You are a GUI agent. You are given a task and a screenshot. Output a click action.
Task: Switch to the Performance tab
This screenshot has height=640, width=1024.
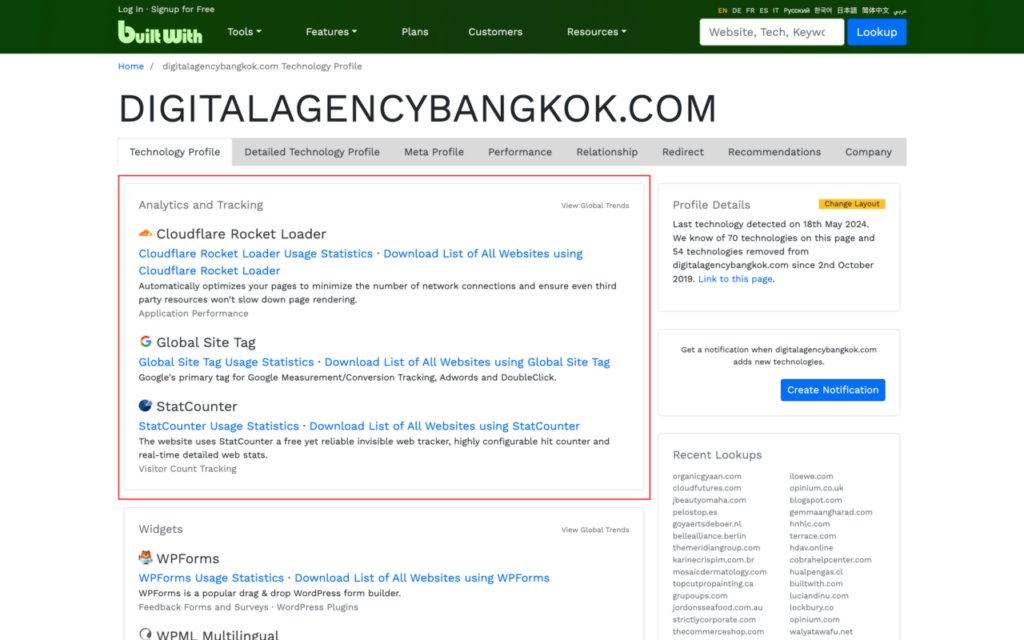pos(520,152)
